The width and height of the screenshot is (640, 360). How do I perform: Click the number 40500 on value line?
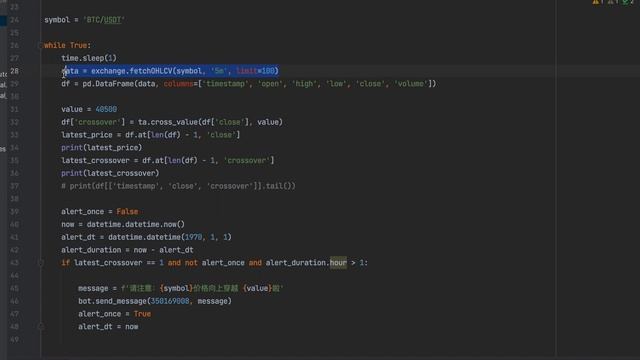pos(106,109)
